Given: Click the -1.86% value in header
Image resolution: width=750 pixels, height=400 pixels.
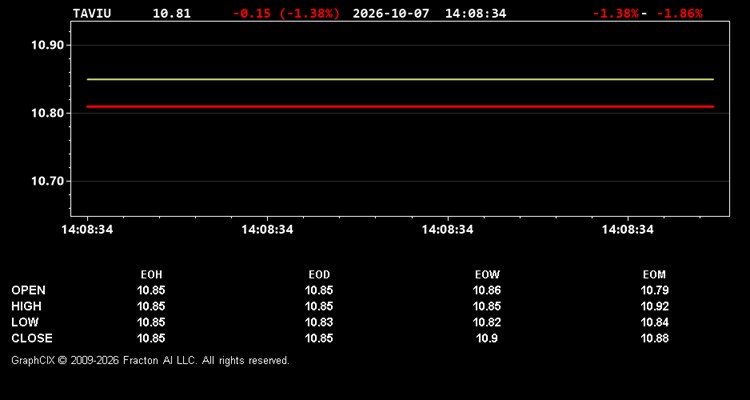Looking at the screenshot, I should (x=679, y=13).
